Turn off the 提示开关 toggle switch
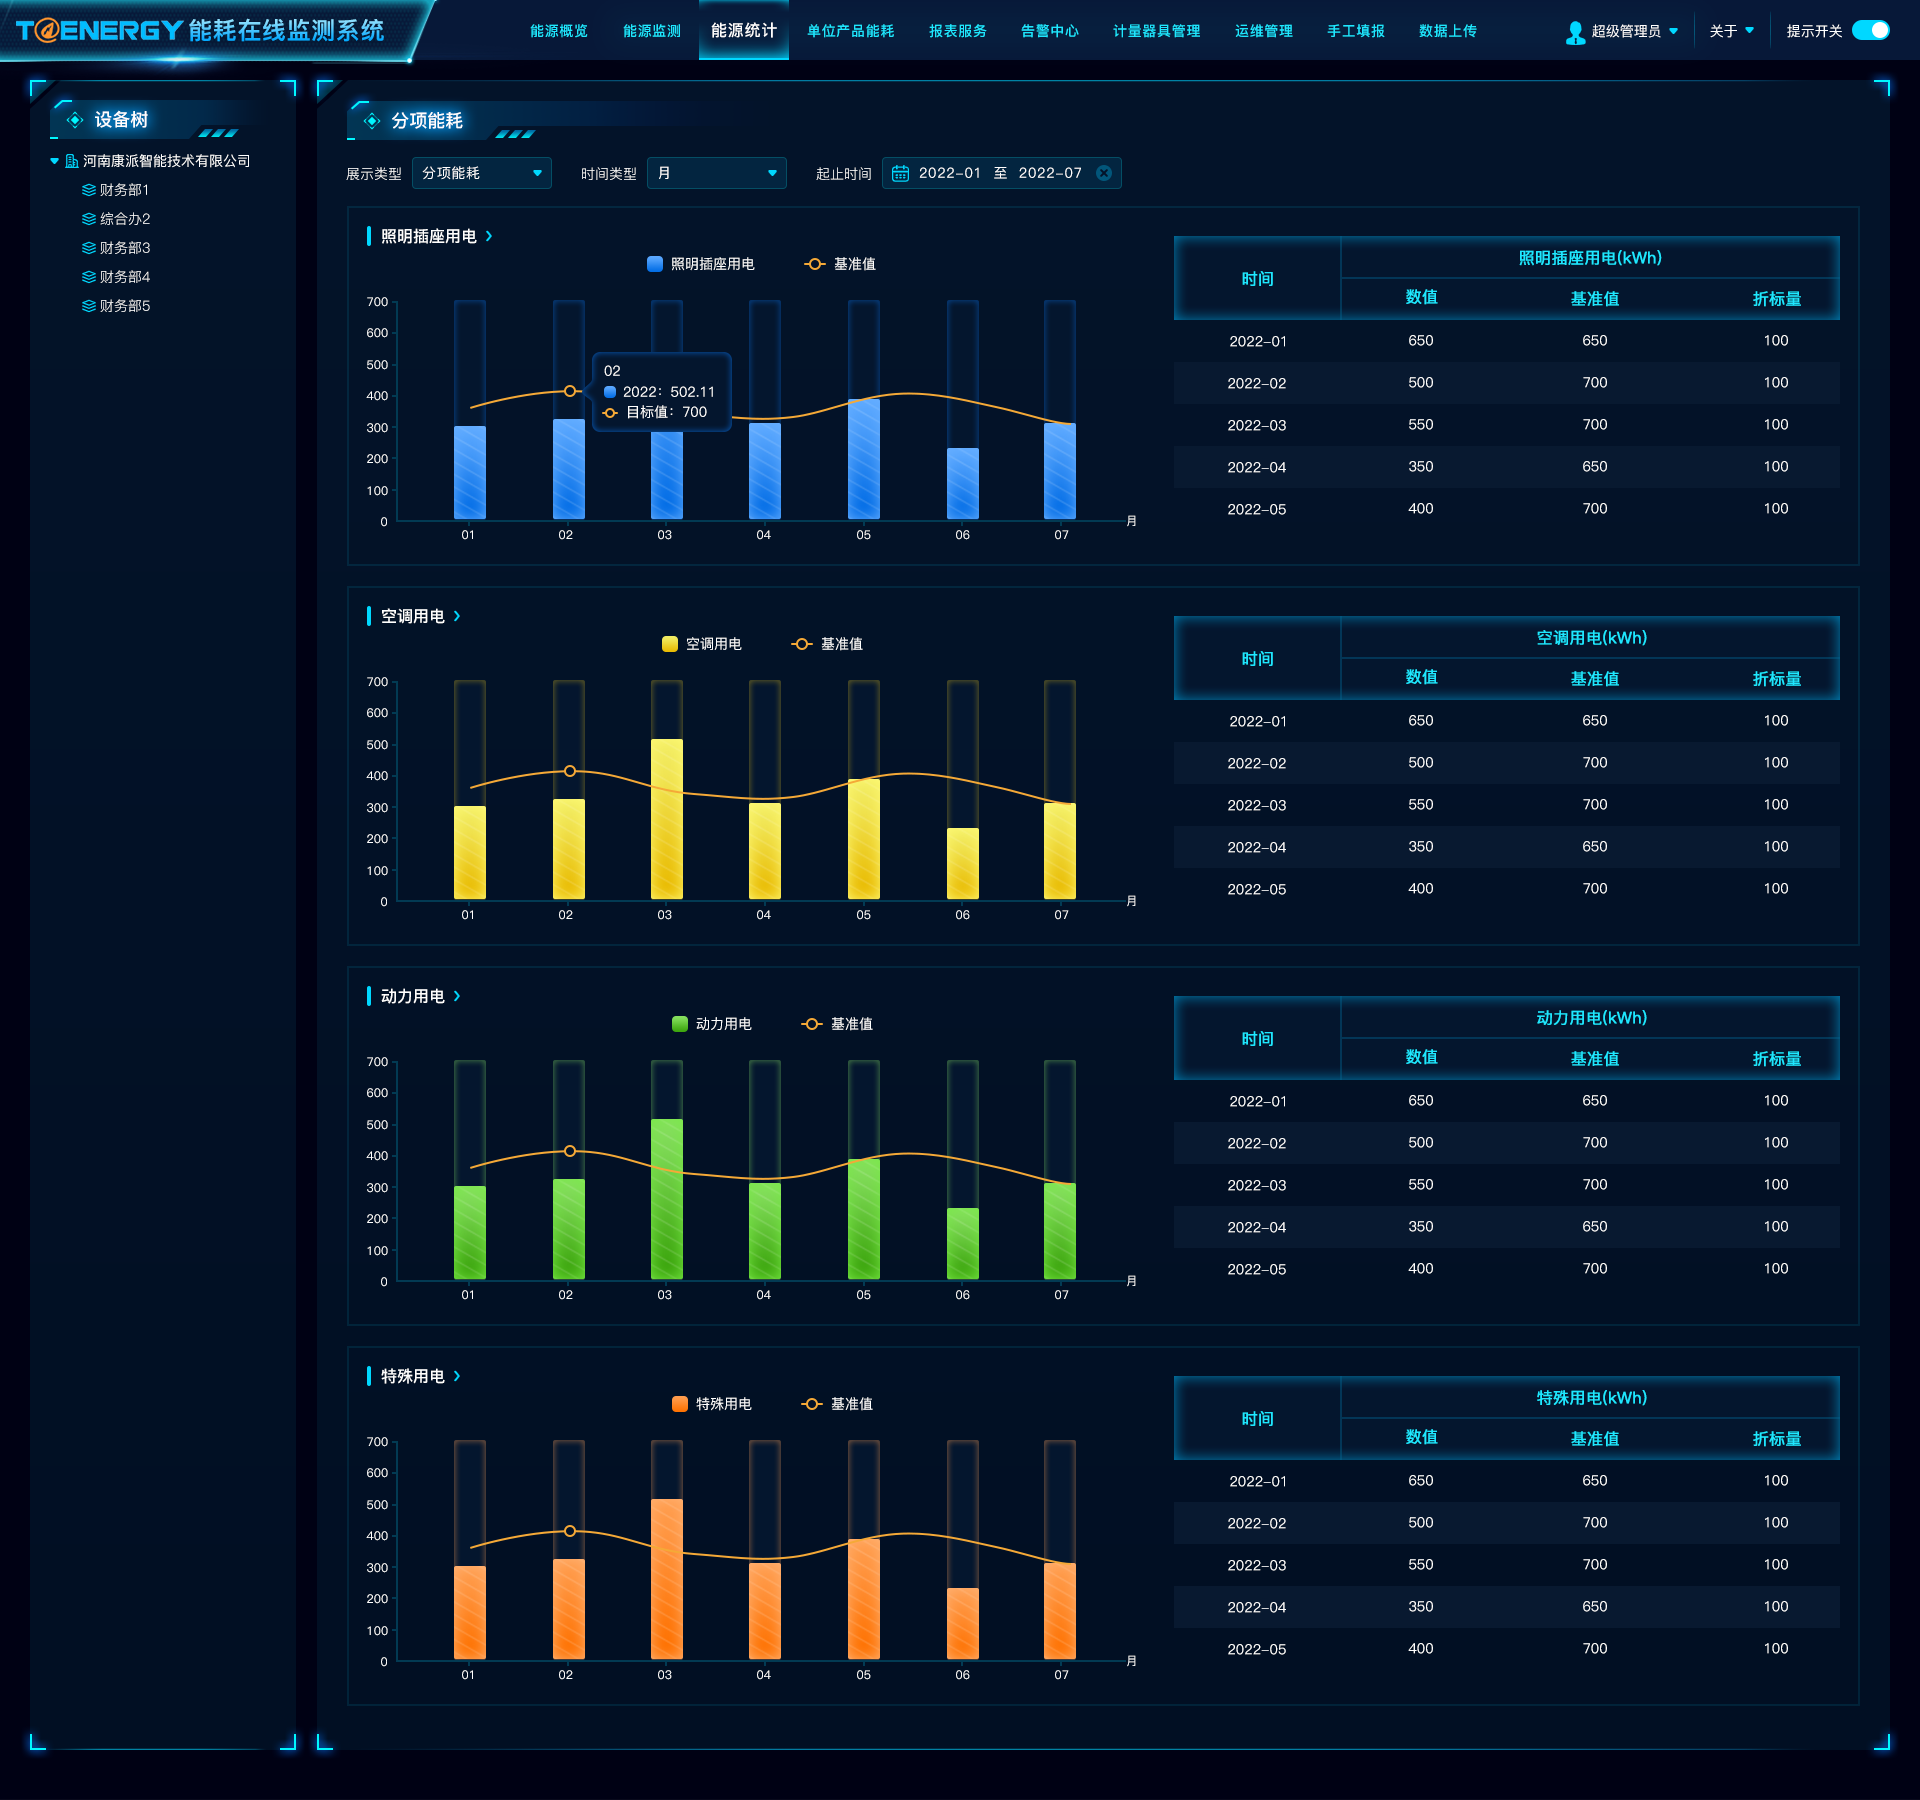 pyautogui.click(x=1869, y=31)
